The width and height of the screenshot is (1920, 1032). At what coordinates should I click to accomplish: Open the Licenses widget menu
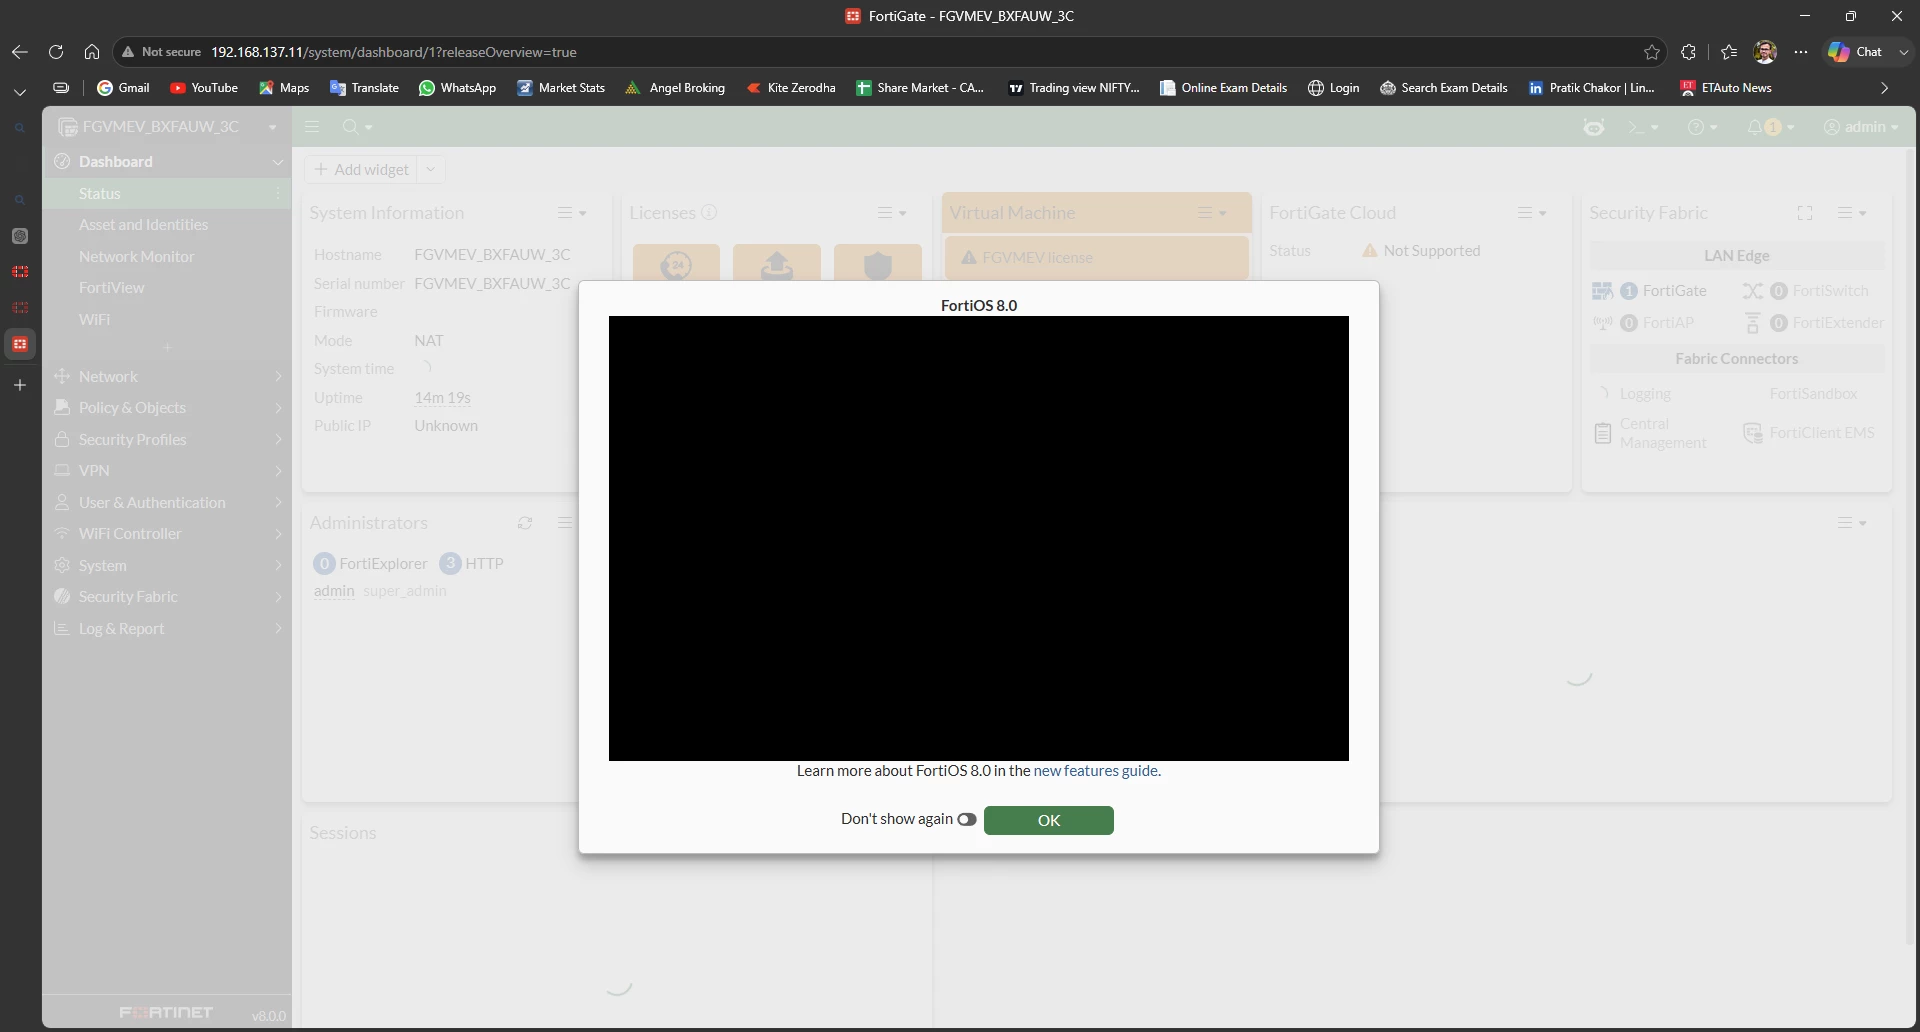[x=892, y=213]
